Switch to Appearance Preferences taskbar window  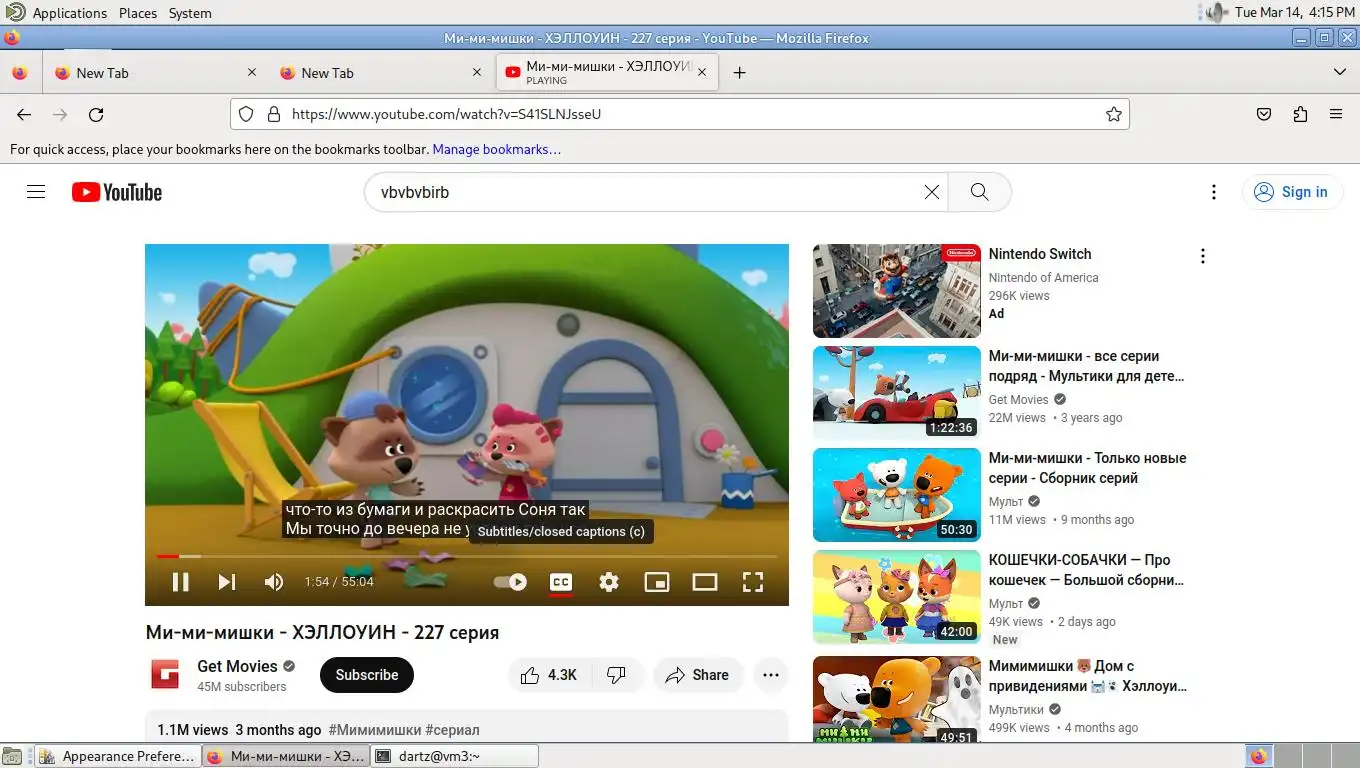[118, 756]
